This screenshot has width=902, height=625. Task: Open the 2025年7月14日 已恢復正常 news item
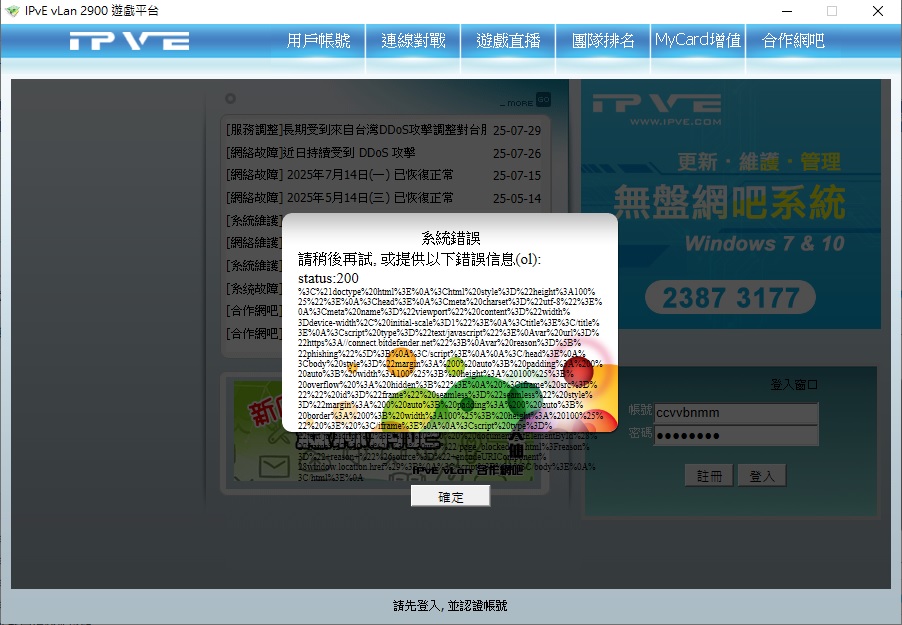click(383, 175)
